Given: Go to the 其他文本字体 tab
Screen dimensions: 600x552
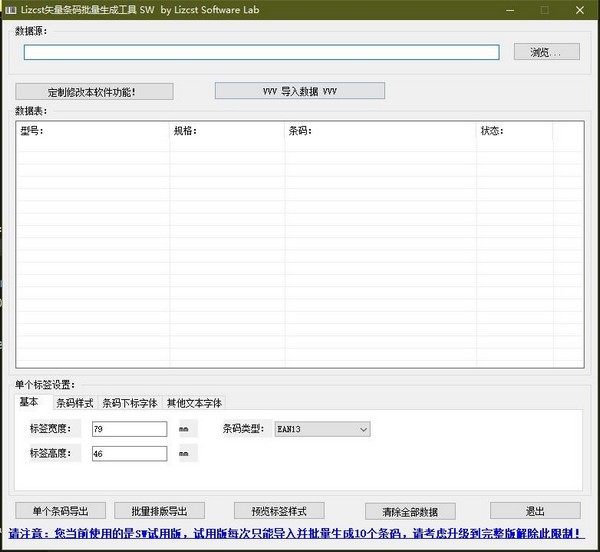Looking at the screenshot, I should click(x=194, y=403).
